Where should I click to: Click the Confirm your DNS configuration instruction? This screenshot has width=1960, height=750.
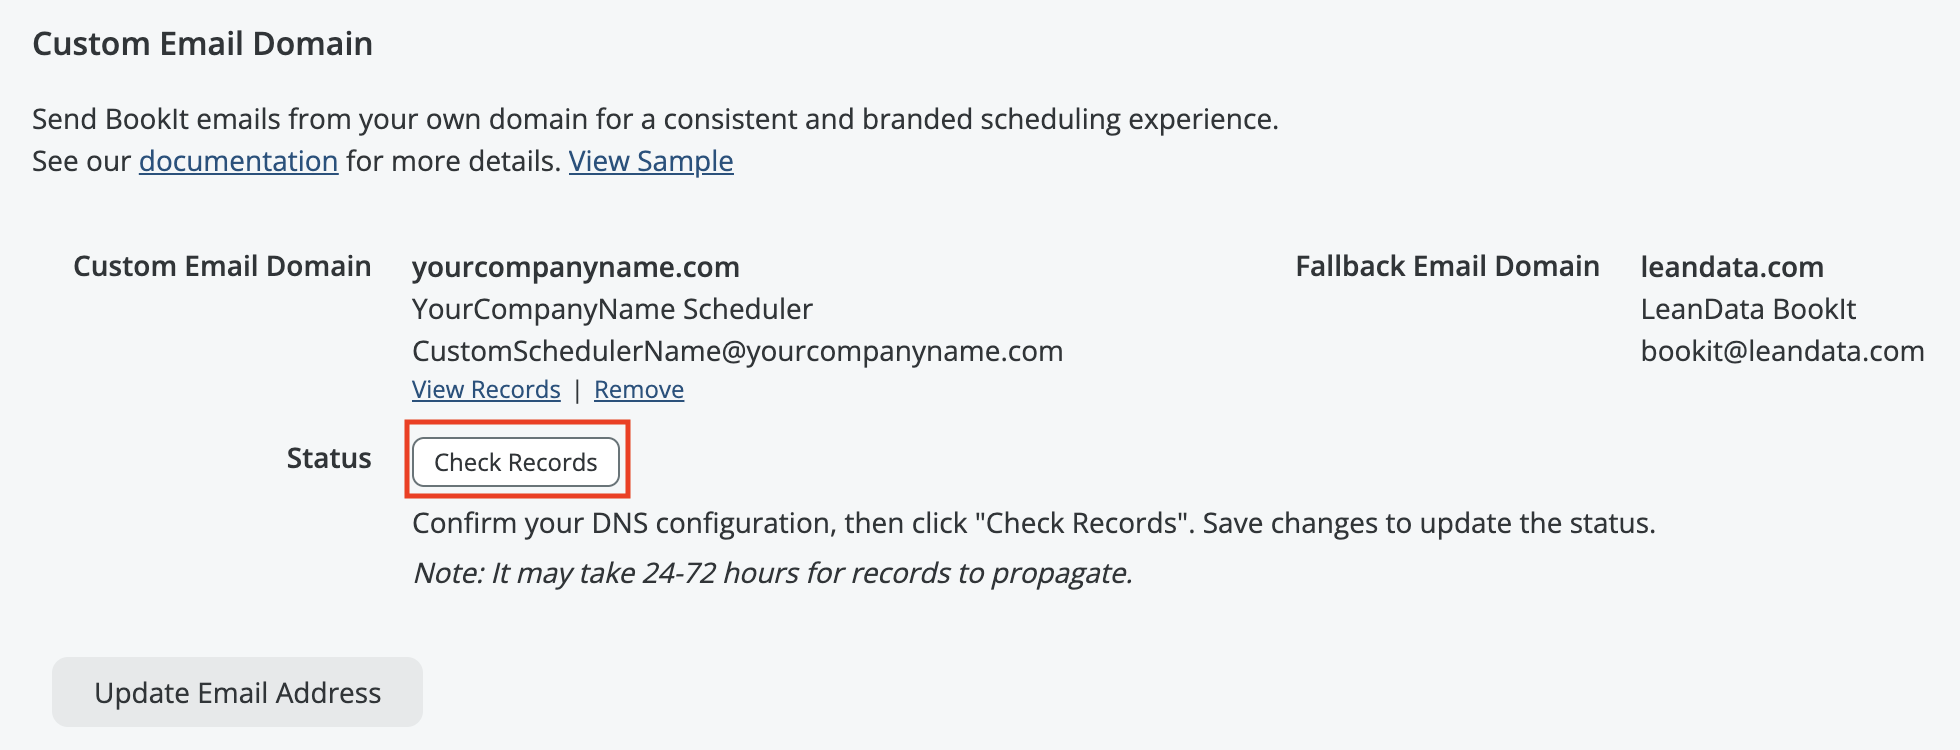[1033, 523]
